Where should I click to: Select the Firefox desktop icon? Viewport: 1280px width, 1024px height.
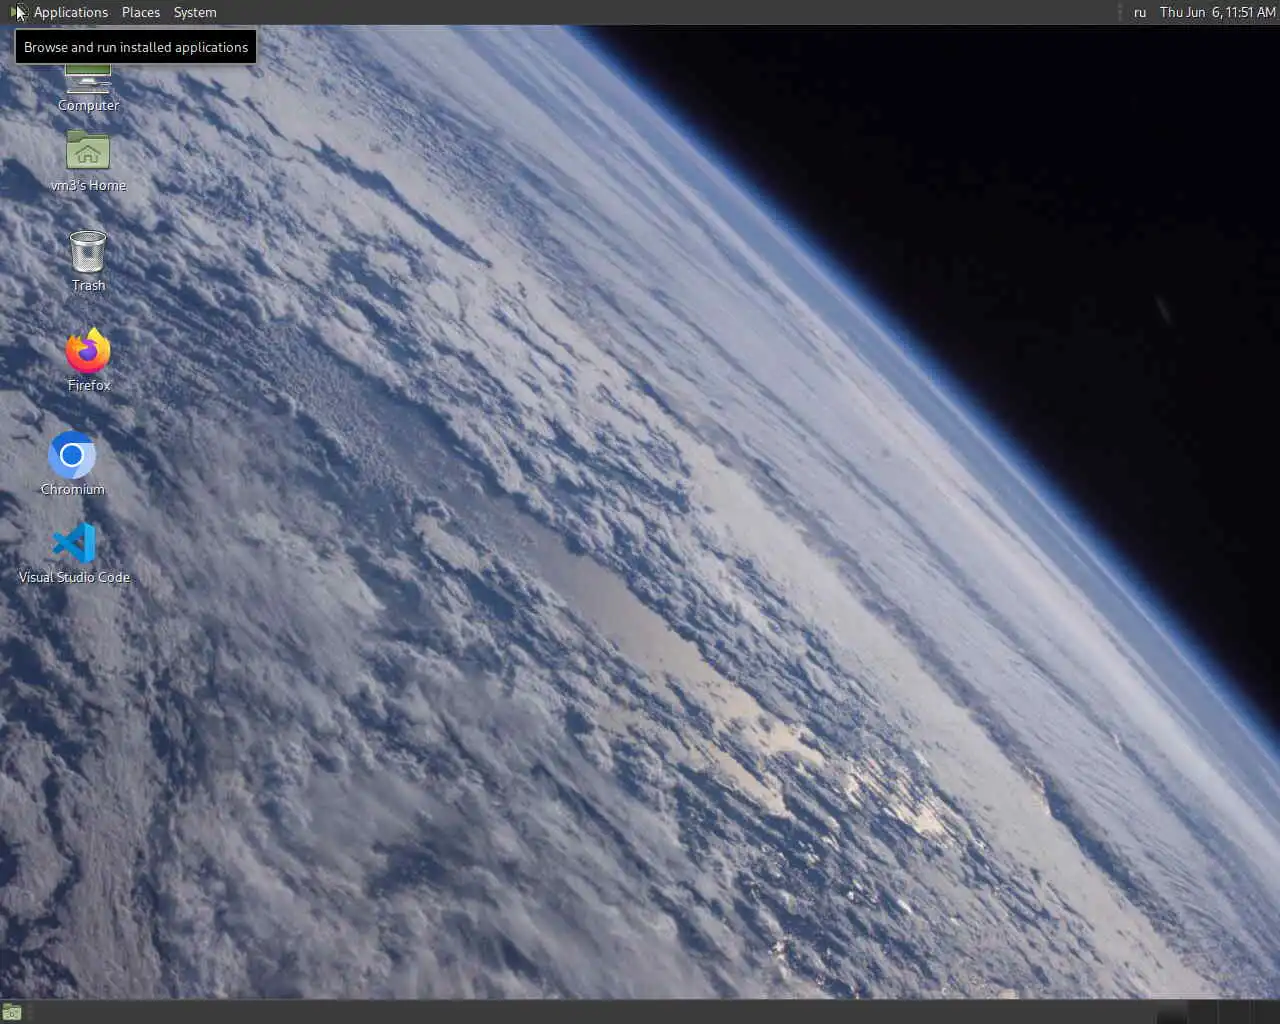[x=88, y=360]
